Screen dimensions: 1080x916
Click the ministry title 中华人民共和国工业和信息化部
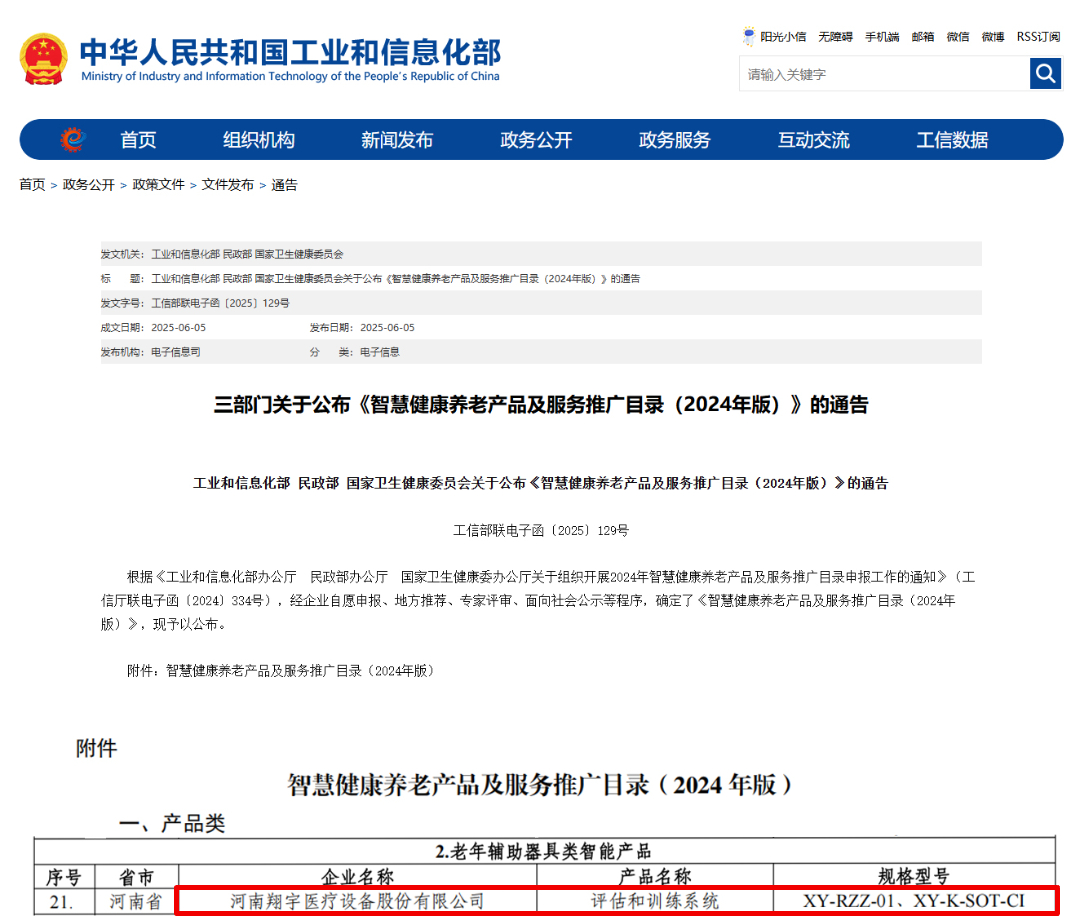[x=291, y=52]
